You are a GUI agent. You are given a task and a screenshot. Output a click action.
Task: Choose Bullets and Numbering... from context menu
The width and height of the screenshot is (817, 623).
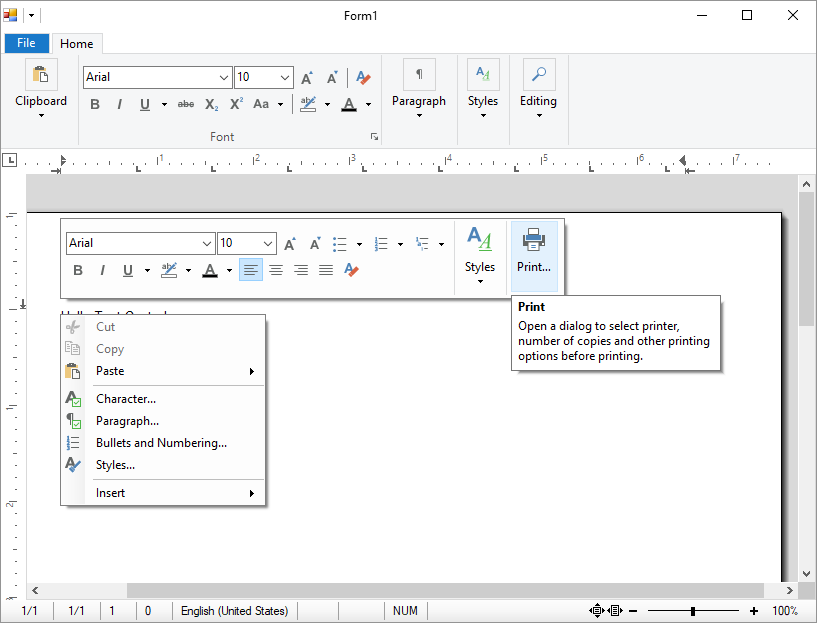[x=163, y=443]
